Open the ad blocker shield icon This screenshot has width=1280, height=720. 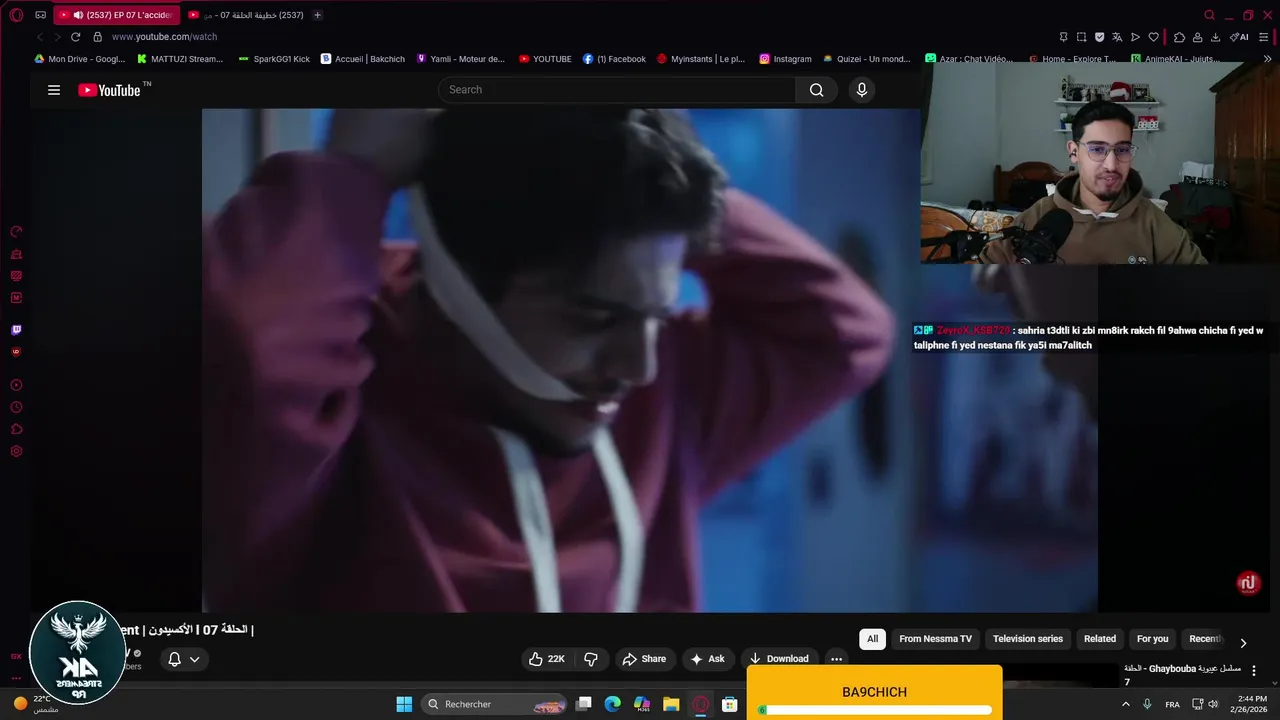tap(1099, 37)
